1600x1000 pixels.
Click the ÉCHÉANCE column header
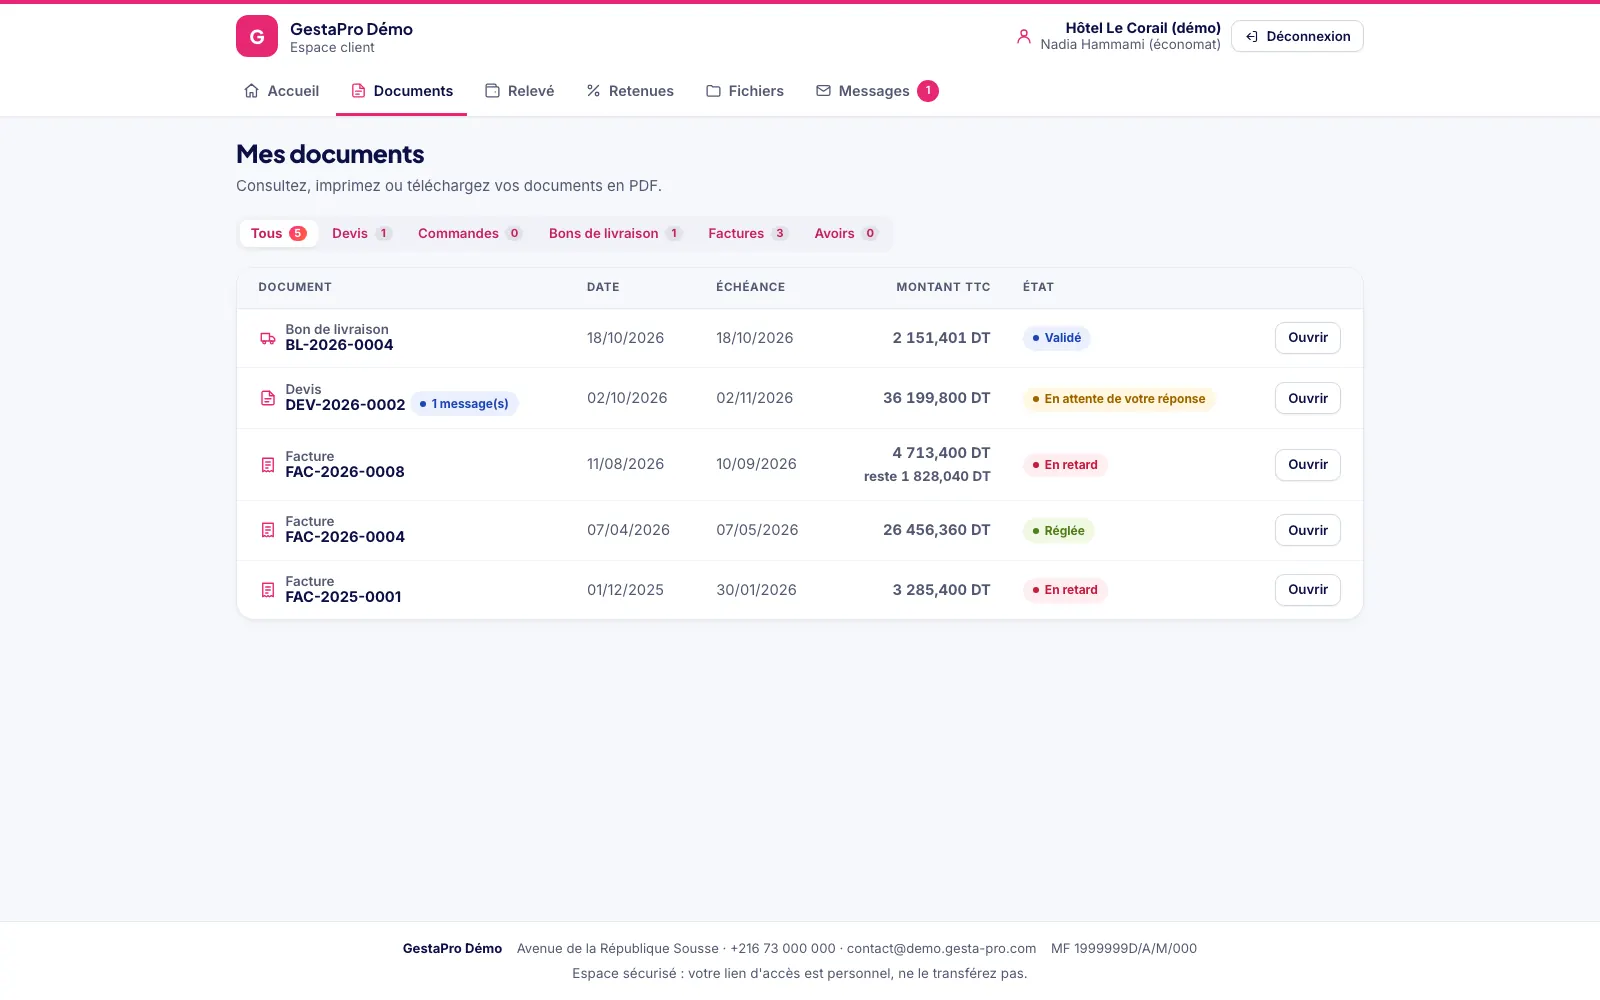point(750,287)
